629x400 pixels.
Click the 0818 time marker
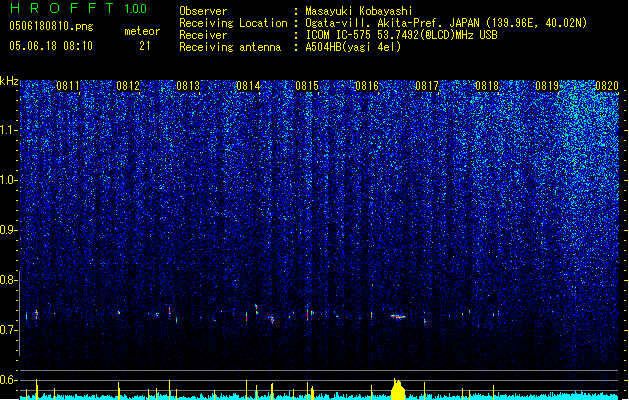(487, 86)
